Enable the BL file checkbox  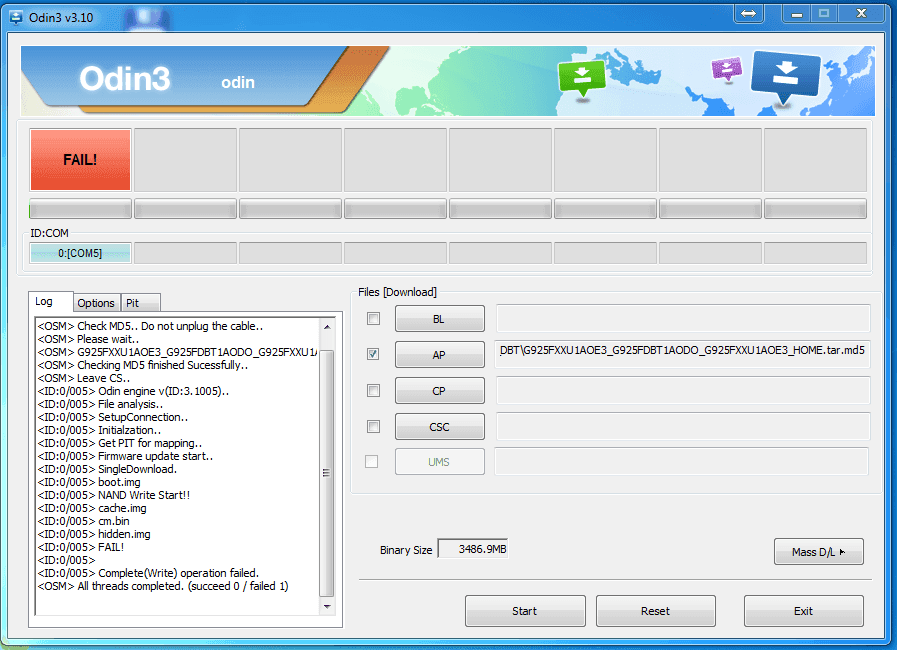point(374,319)
